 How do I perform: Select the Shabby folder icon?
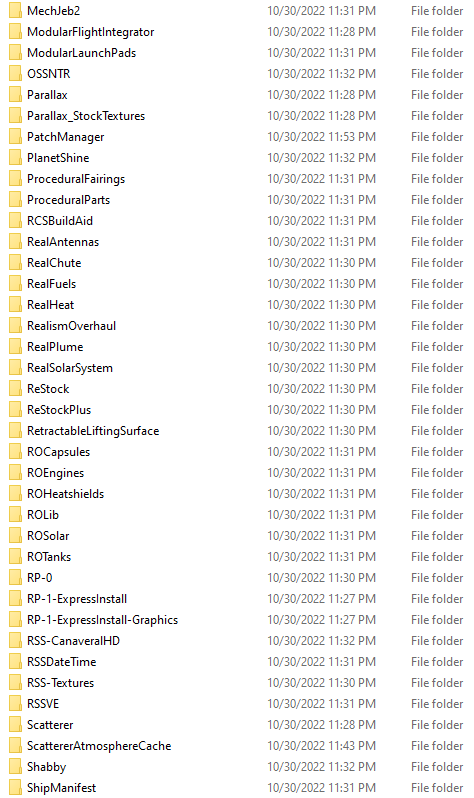click(15, 766)
